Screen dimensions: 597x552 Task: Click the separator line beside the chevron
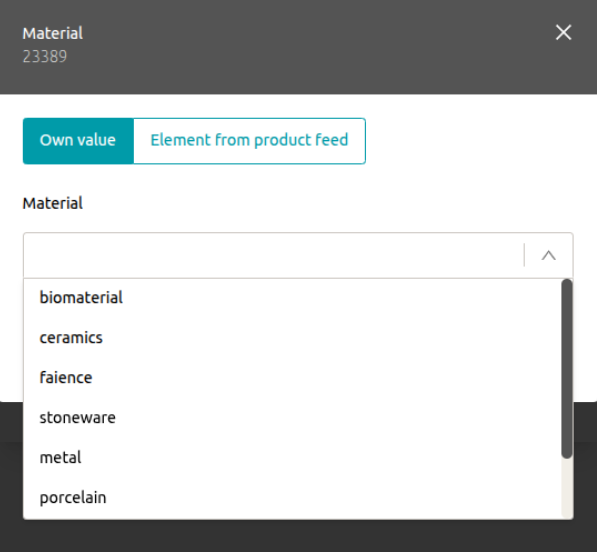524,255
